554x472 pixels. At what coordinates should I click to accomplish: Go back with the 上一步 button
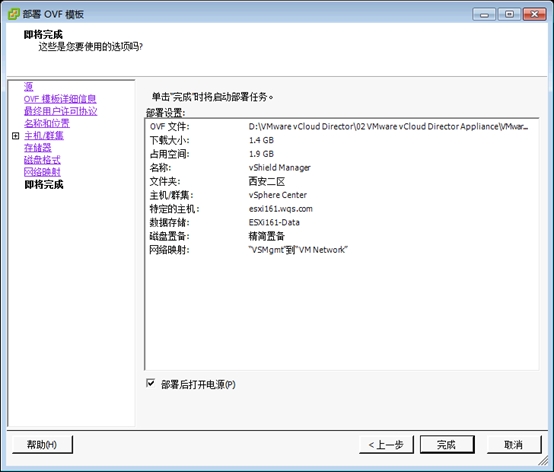coord(386,444)
